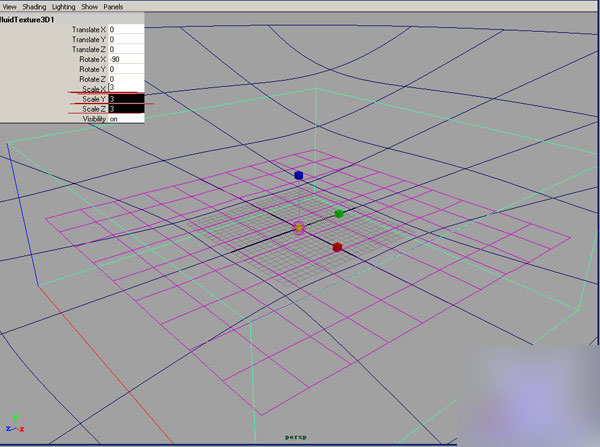600x447 pixels.
Task: Open the Show menu
Action: click(89, 7)
